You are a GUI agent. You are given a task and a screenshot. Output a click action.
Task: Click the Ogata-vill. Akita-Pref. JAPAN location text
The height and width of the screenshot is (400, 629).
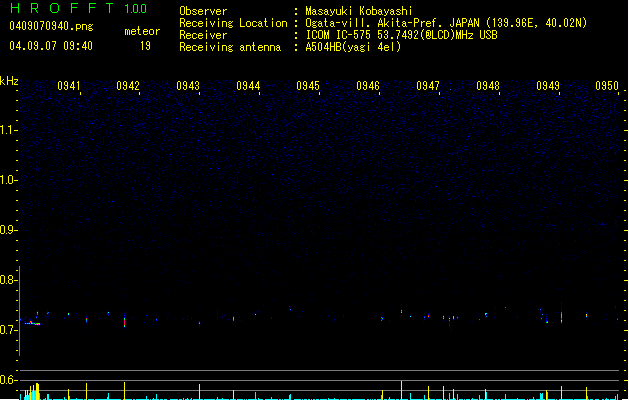[446, 23]
